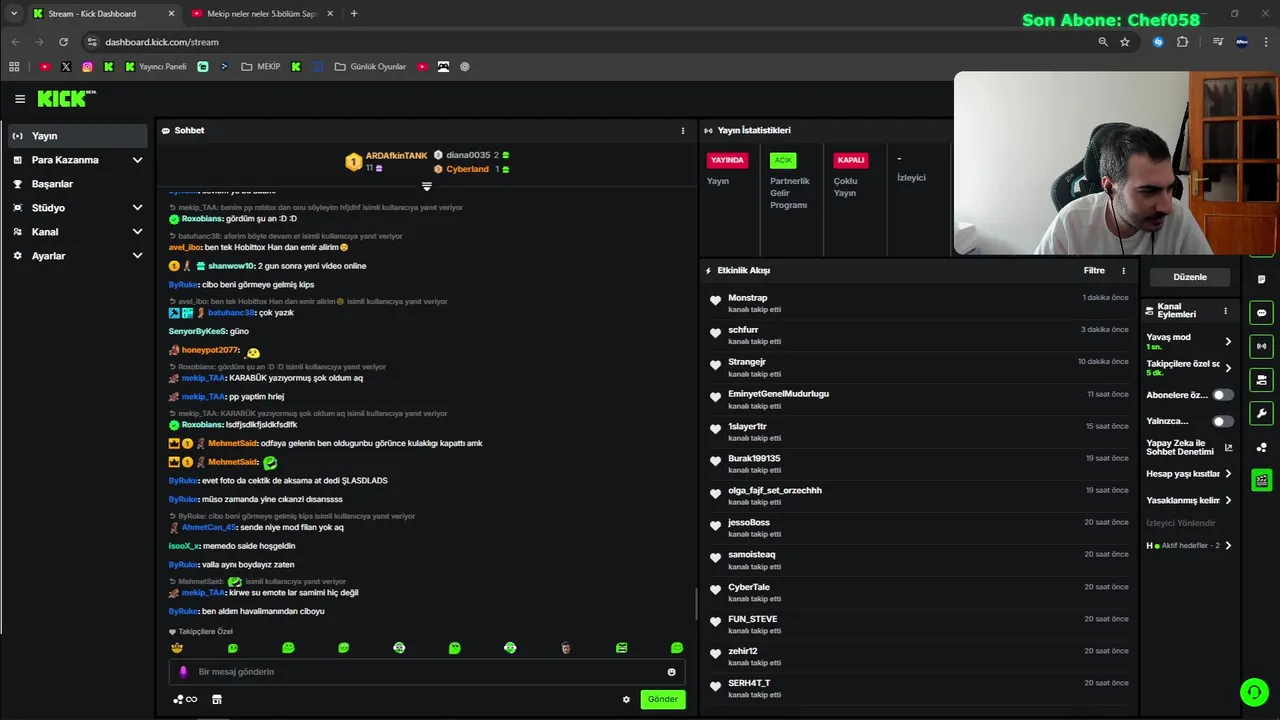The height and width of the screenshot is (720, 1280).
Task: Open MEKİP bookmark folder
Action: click(x=261, y=67)
